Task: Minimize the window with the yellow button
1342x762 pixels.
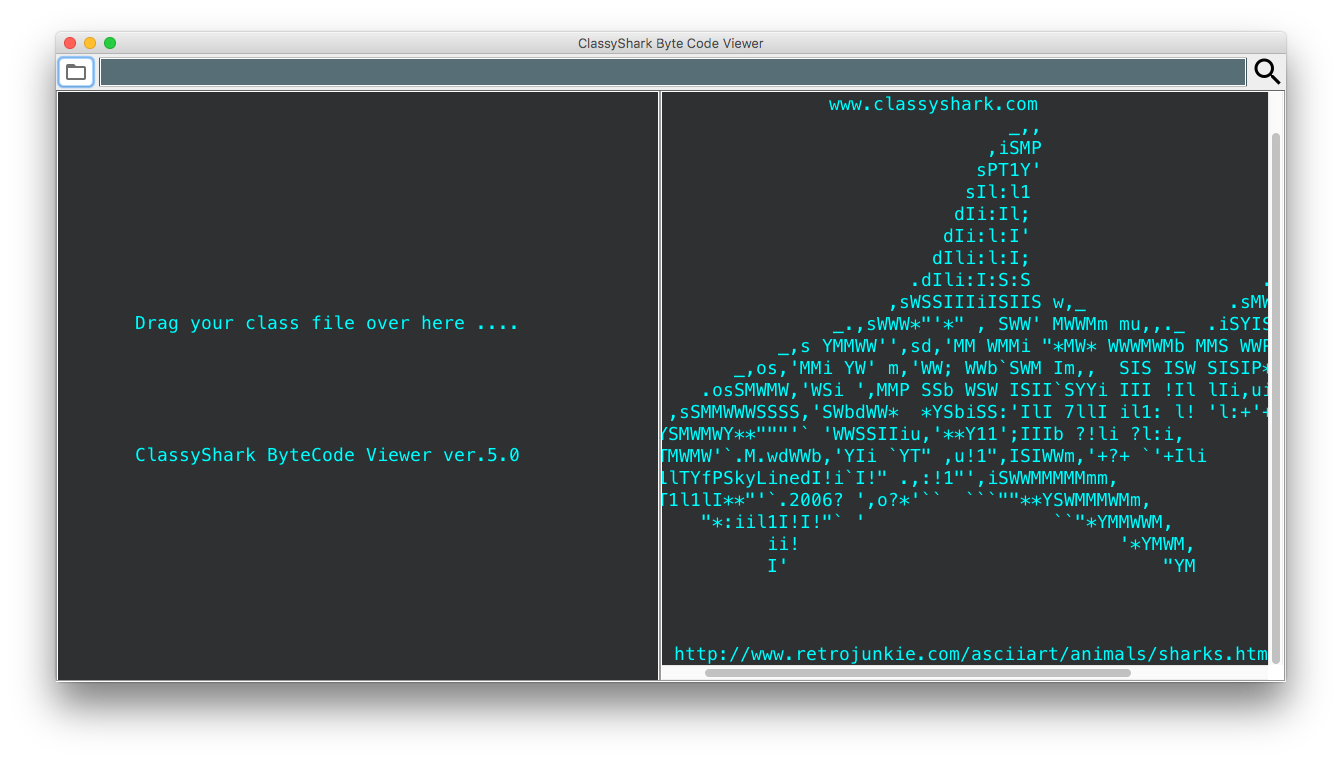Action: click(90, 43)
